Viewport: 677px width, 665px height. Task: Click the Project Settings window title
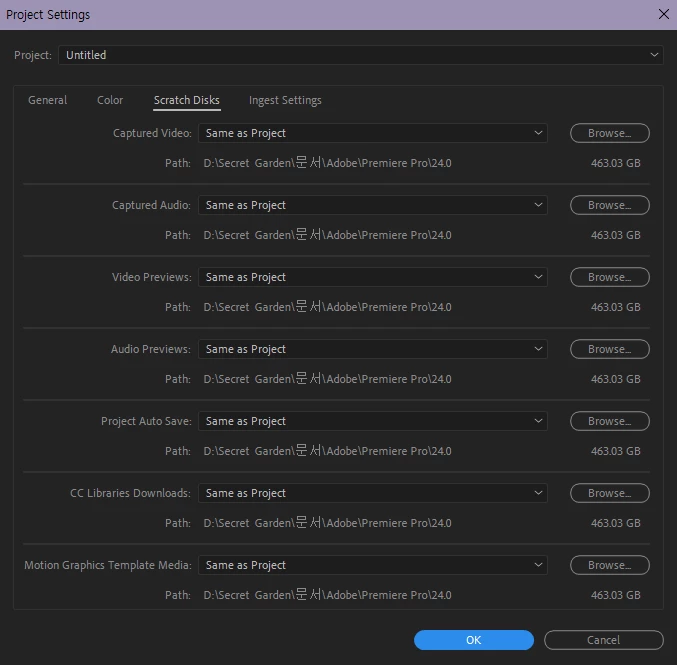(x=48, y=15)
